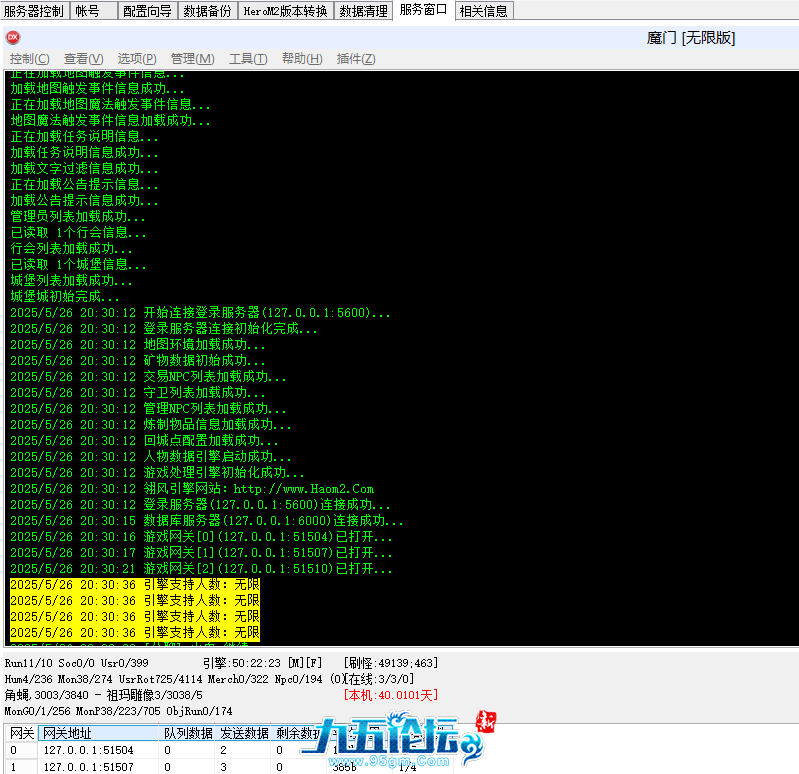This screenshot has width=799, height=774.
Task: Open the 控制(C) menu
Action: (x=30, y=59)
